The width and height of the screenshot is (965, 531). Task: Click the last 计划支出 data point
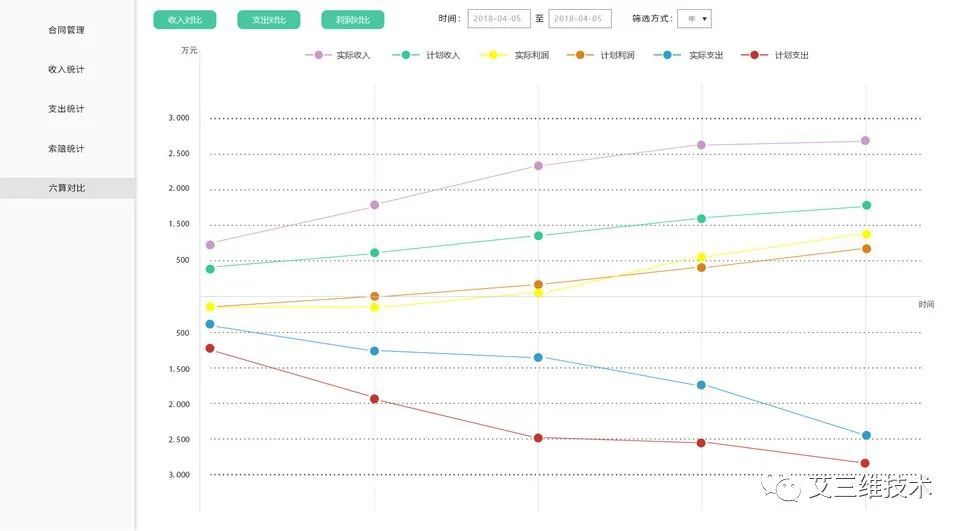[x=865, y=463]
